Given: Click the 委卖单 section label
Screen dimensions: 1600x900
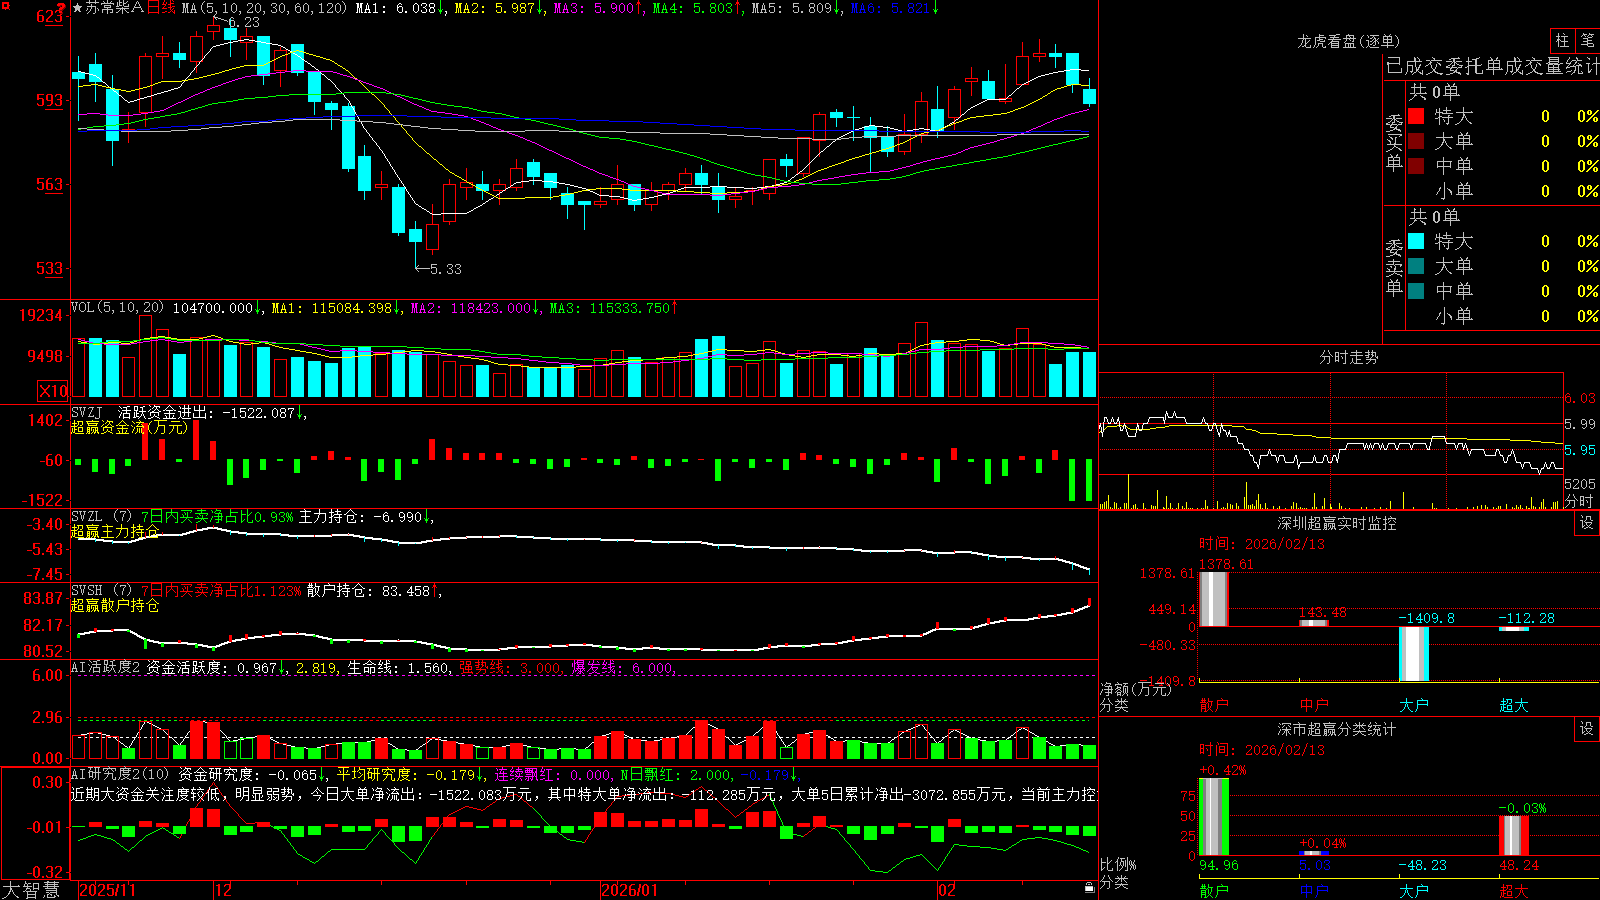Looking at the screenshot, I should [x=1394, y=268].
